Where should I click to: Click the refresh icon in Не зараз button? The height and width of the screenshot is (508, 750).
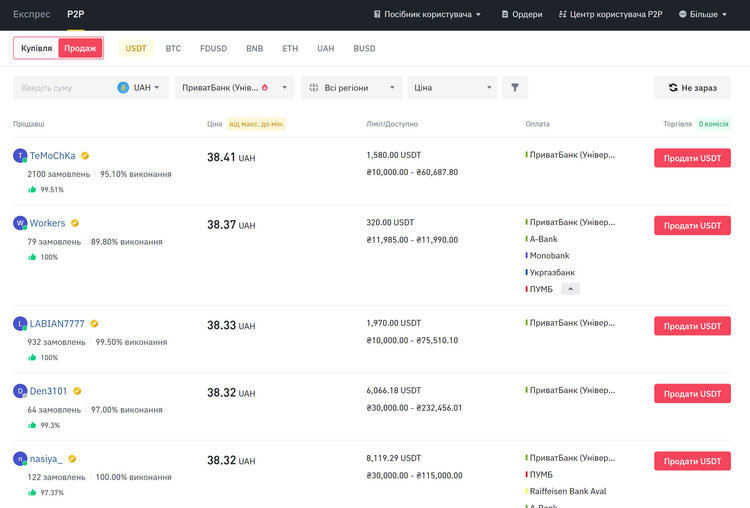(673, 88)
